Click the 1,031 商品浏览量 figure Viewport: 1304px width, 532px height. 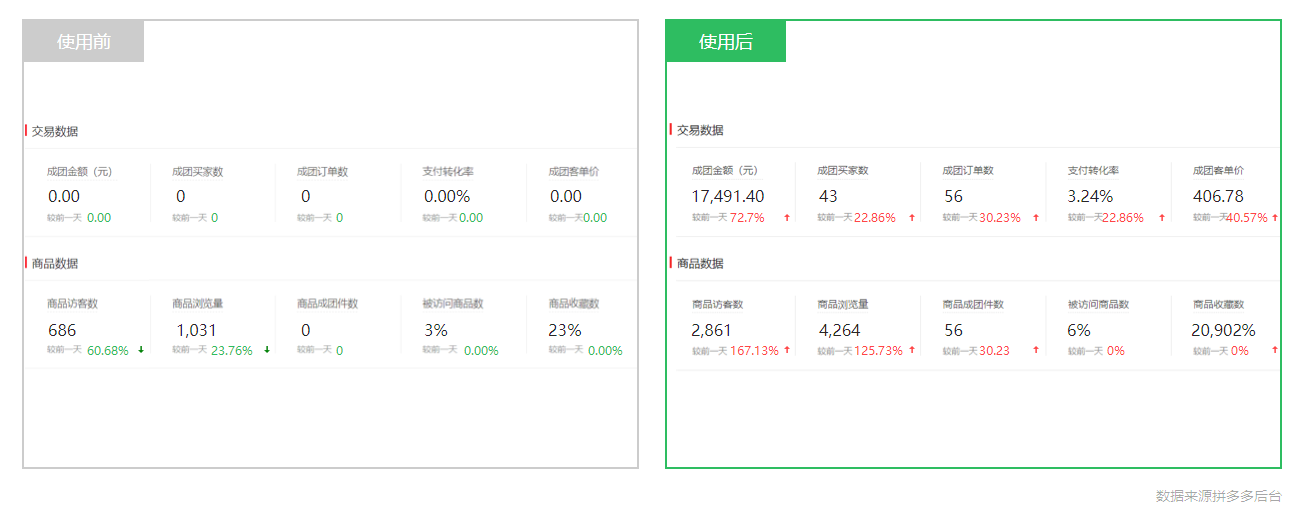pos(196,330)
